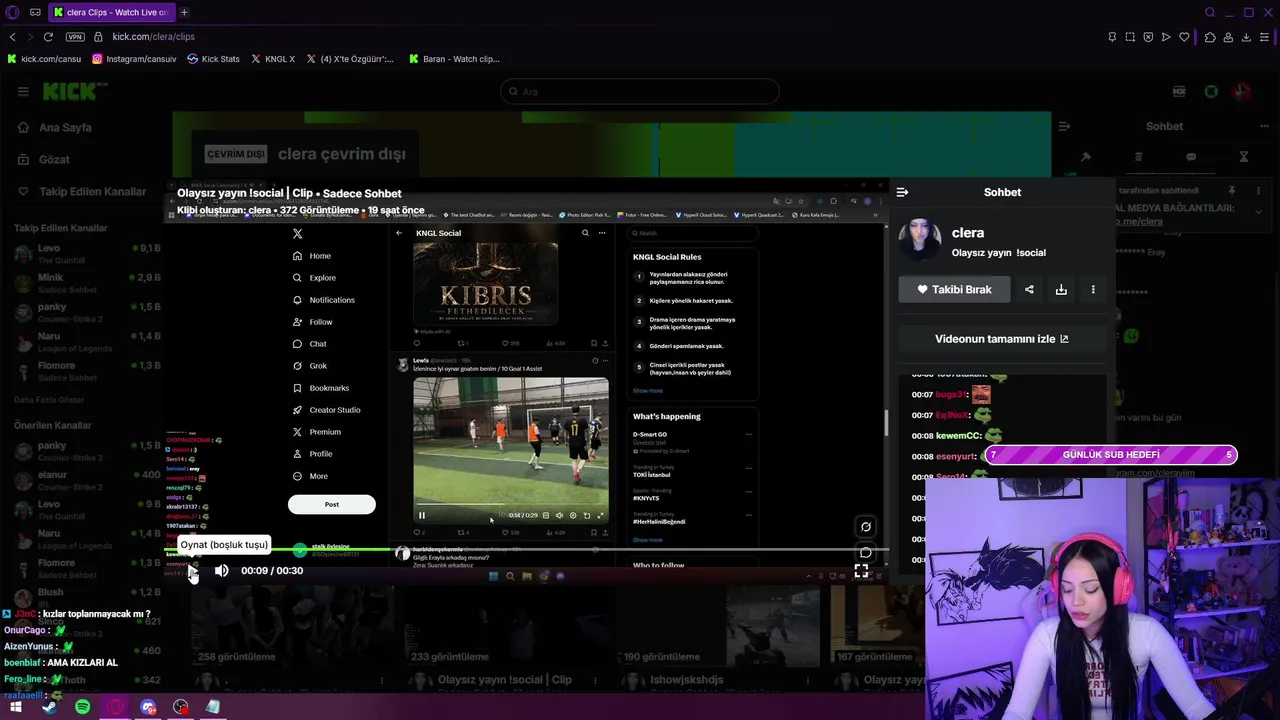Screen dimensions: 1280x720
Task: Open Discord from the taskbar
Action: pos(148,707)
